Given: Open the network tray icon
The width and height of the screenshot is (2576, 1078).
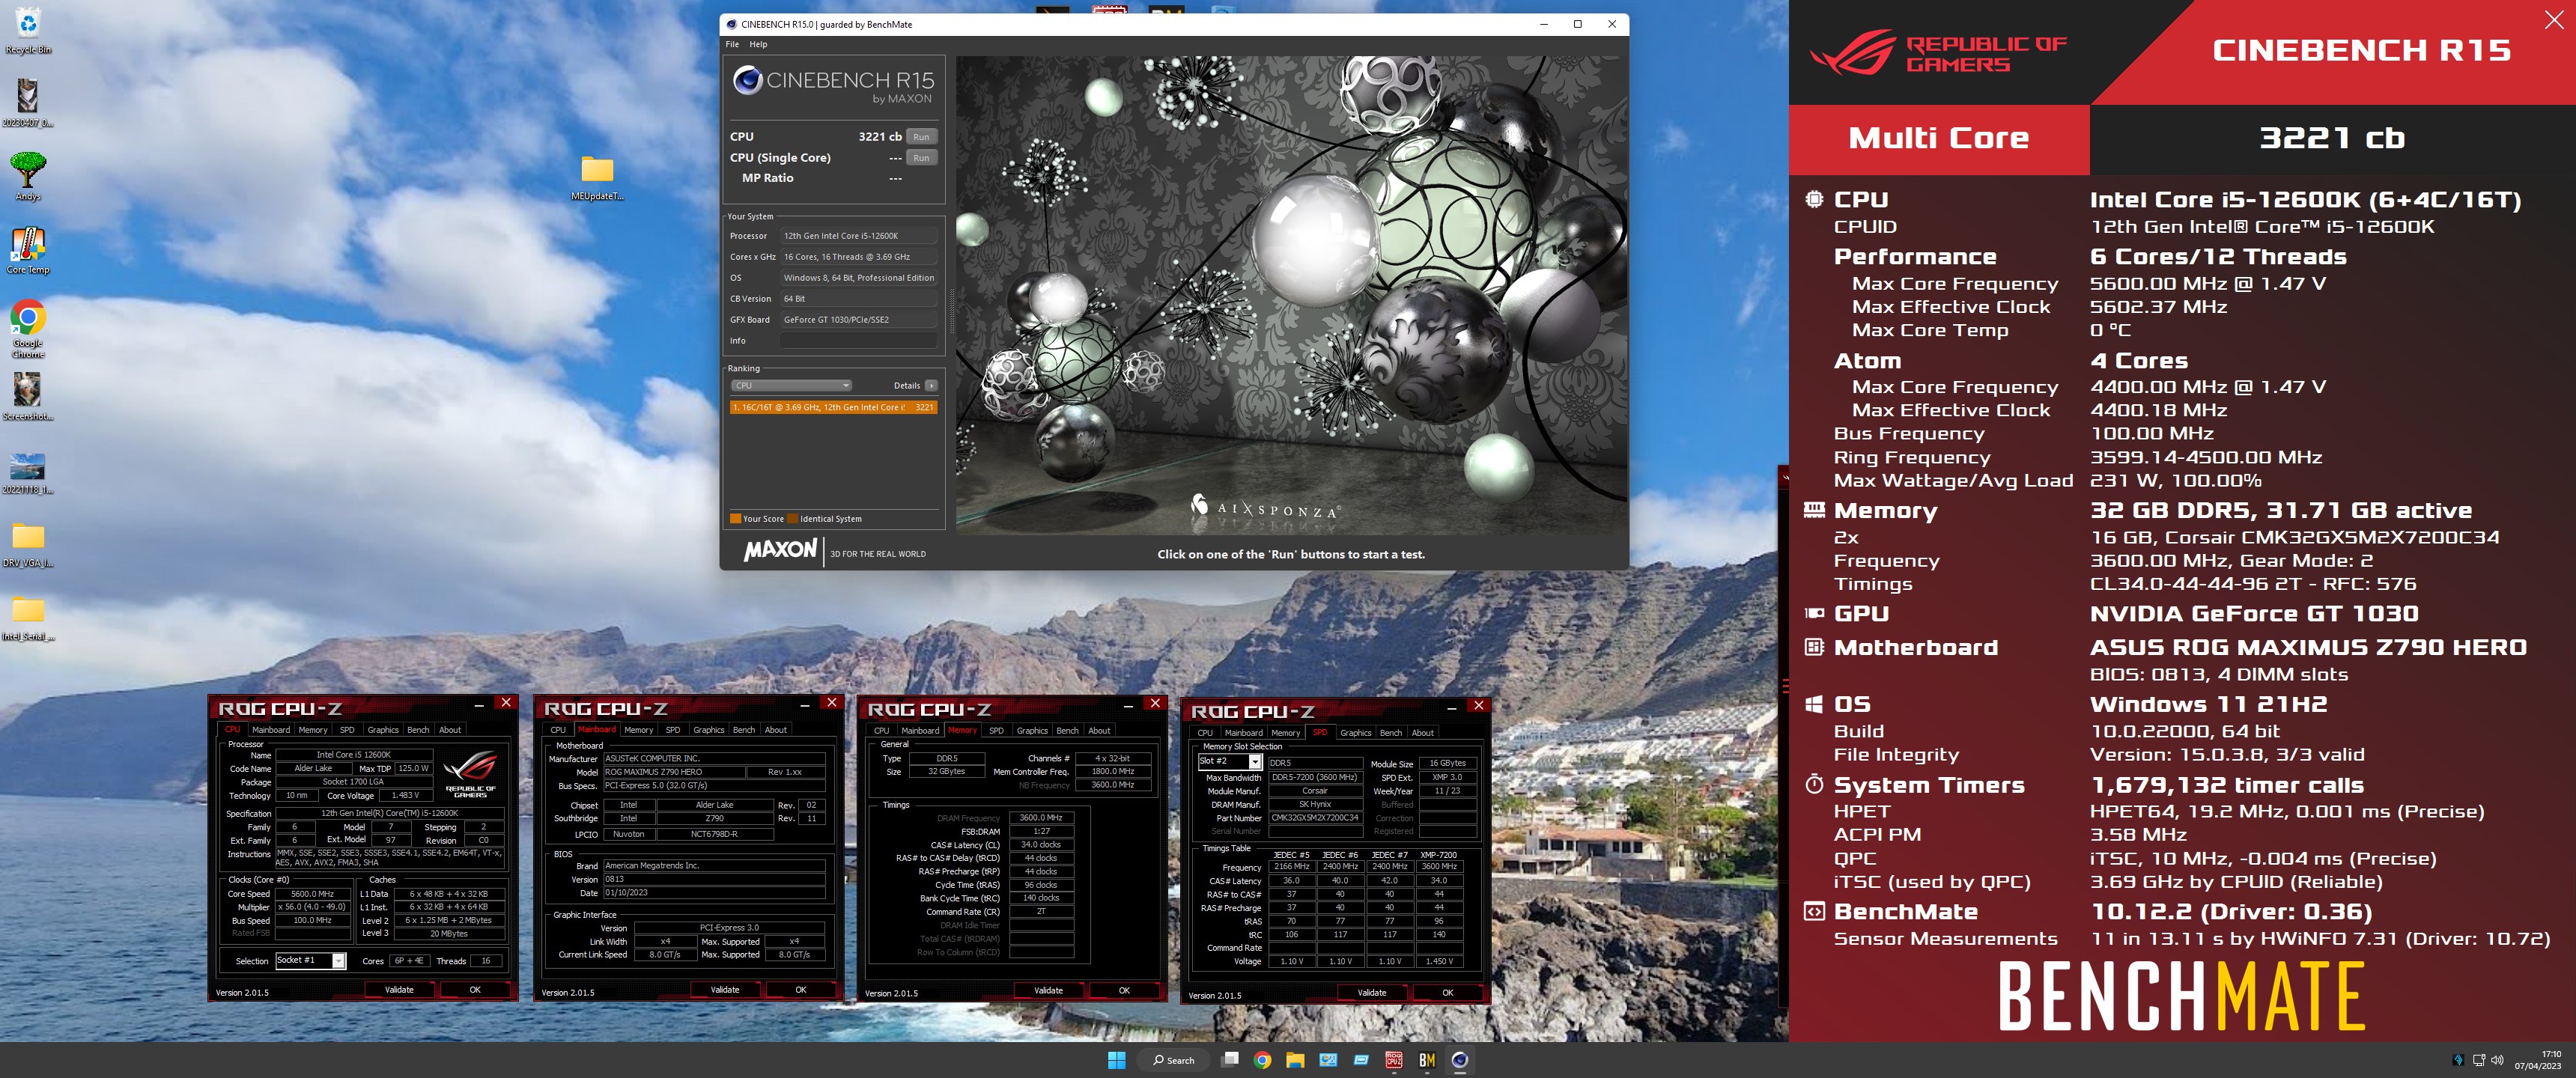Looking at the screenshot, I should tap(2479, 1060).
